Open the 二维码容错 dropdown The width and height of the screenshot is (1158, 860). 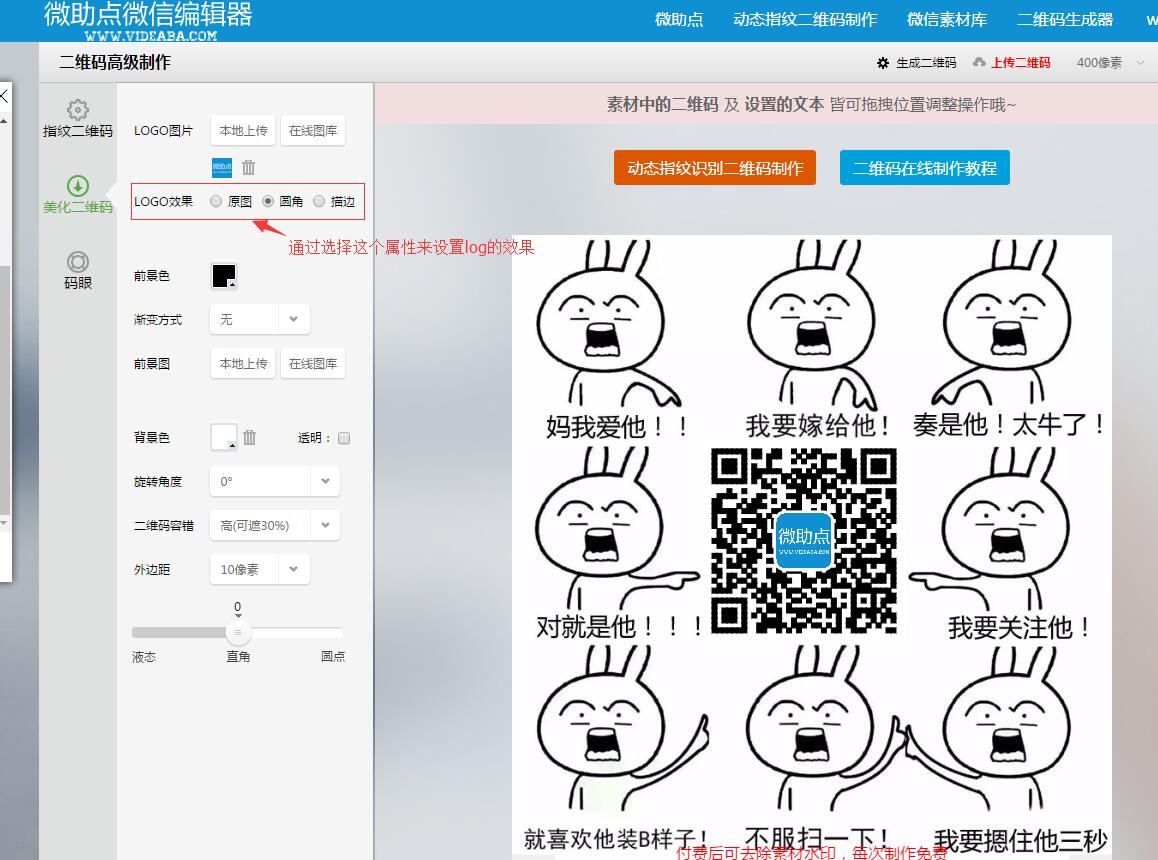[275, 525]
